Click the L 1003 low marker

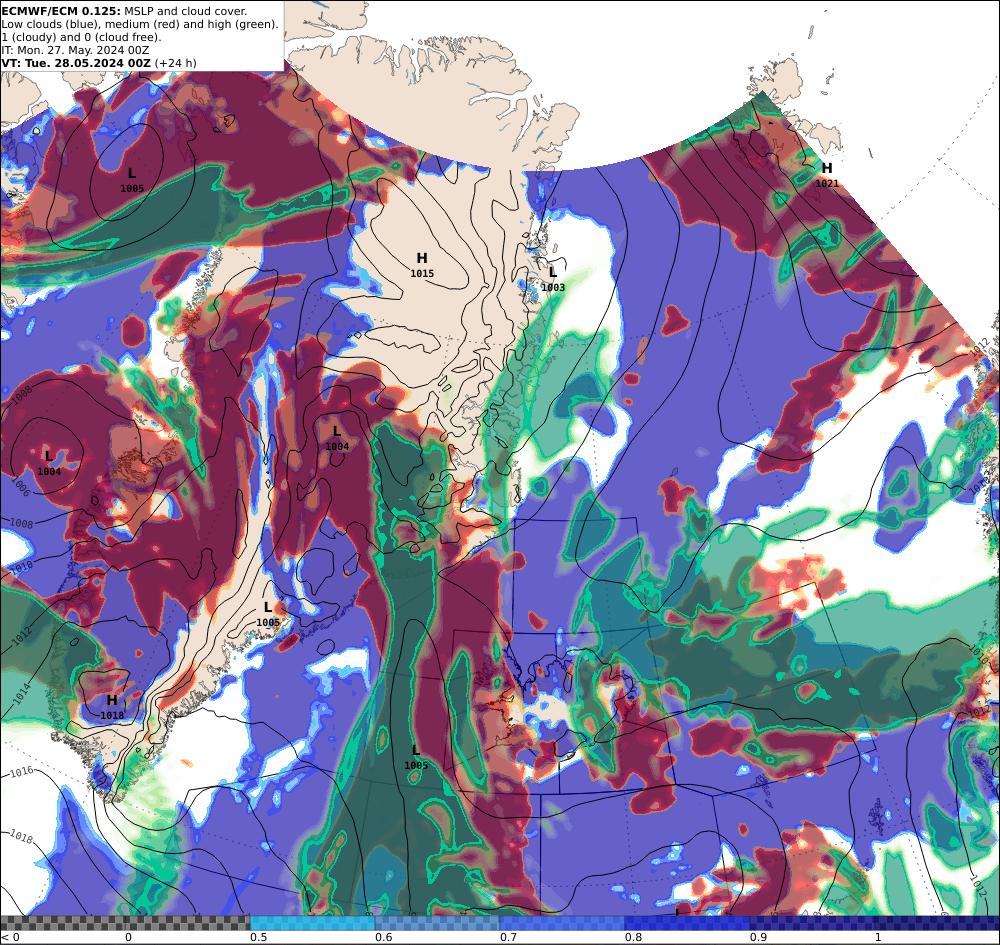click(553, 279)
